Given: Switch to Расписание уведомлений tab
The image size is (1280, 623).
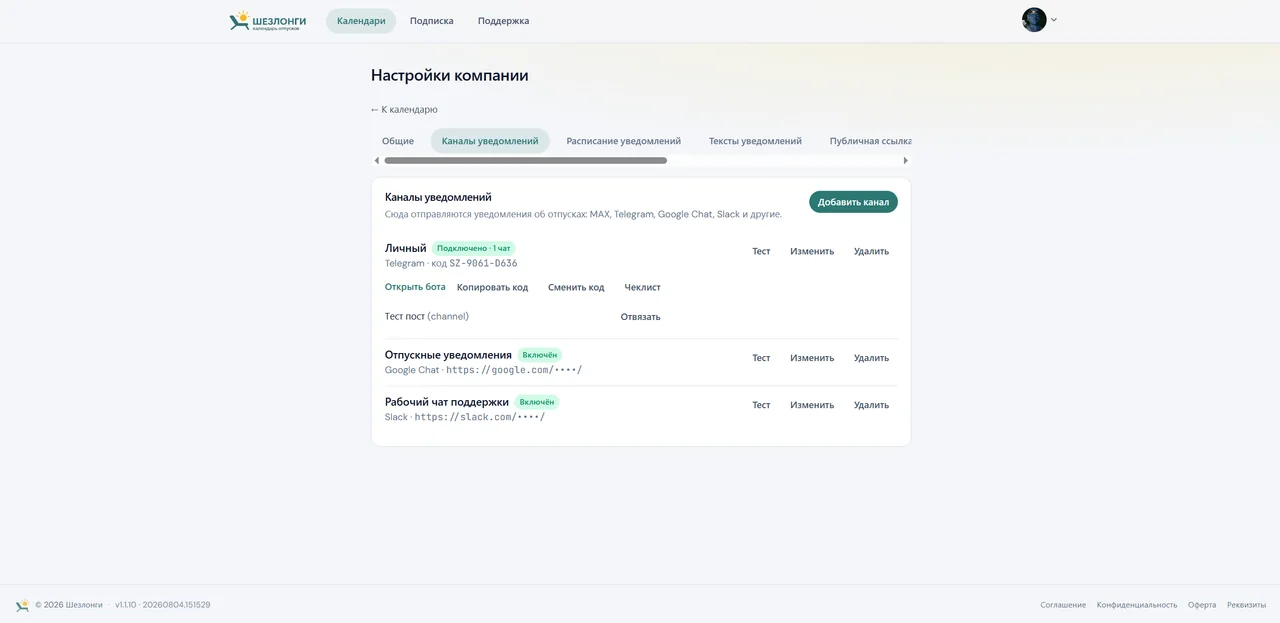Looking at the screenshot, I should [x=624, y=141].
